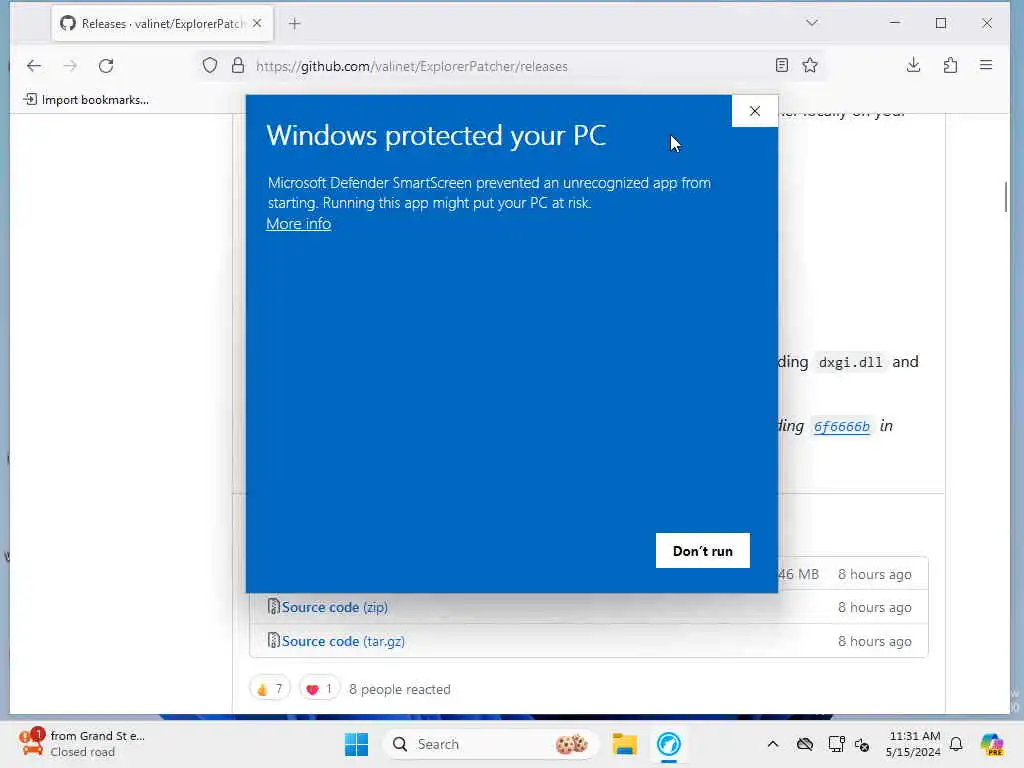Screen dimensions: 1024x768
Task: Reload the current page
Action: (106, 65)
